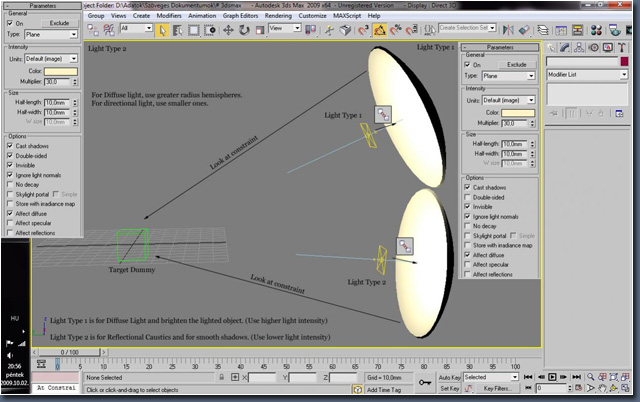640x402 pixels.
Task: Open the Layer Manager icon
Action: 542,30
